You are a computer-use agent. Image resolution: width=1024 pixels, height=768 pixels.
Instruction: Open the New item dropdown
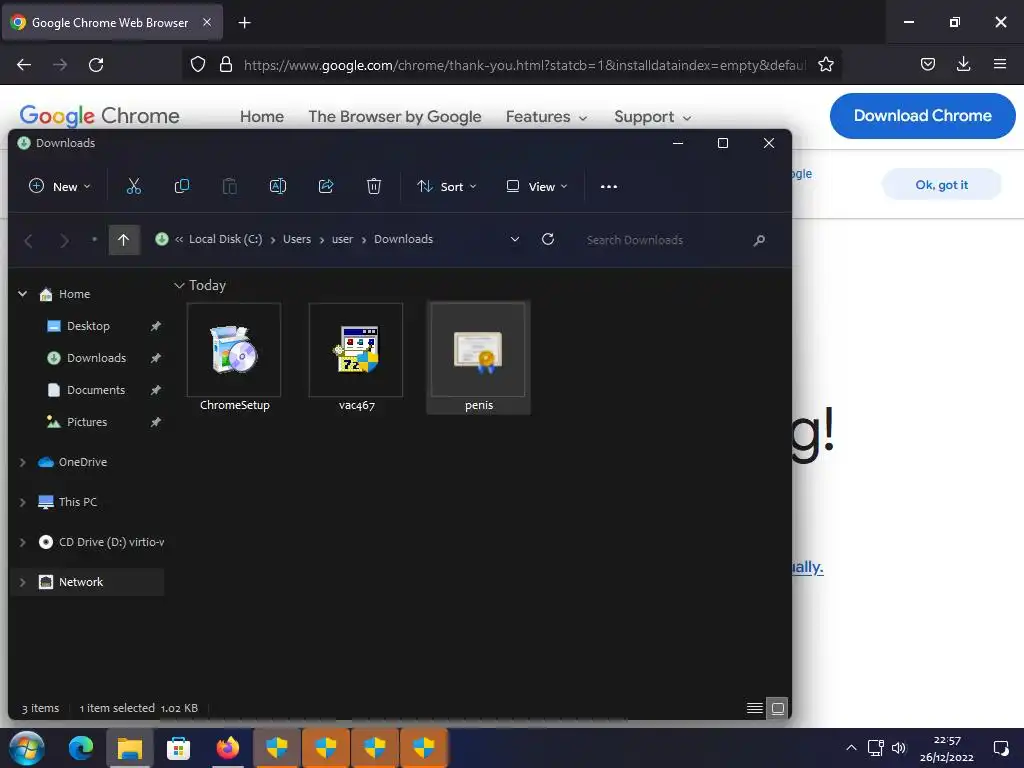point(59,187)
